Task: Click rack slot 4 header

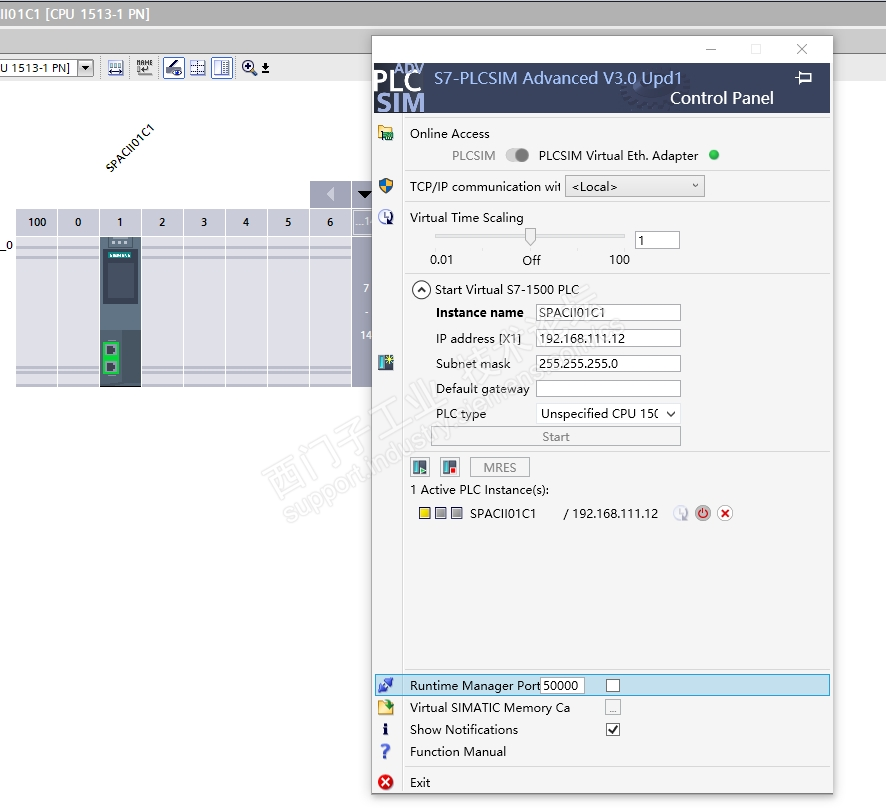Action: point(246,222)
